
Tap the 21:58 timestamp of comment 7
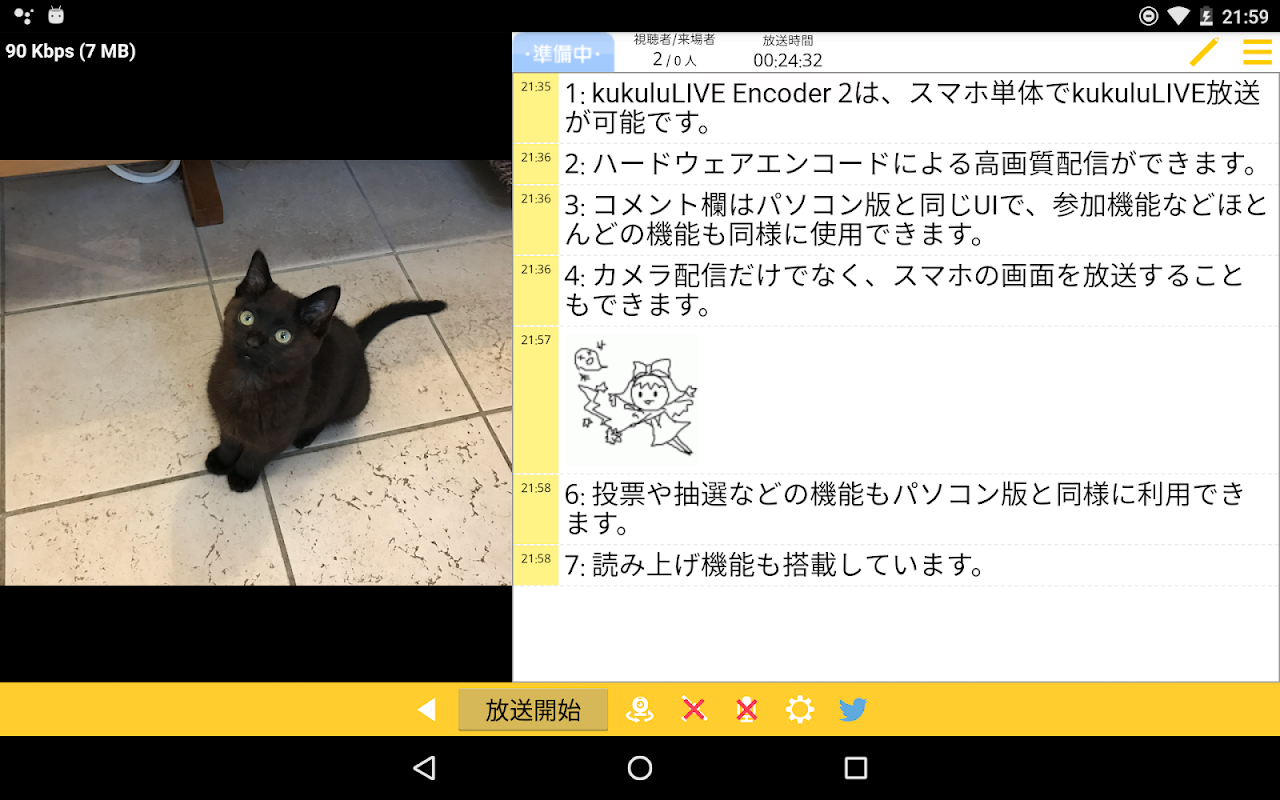point(536,558)
